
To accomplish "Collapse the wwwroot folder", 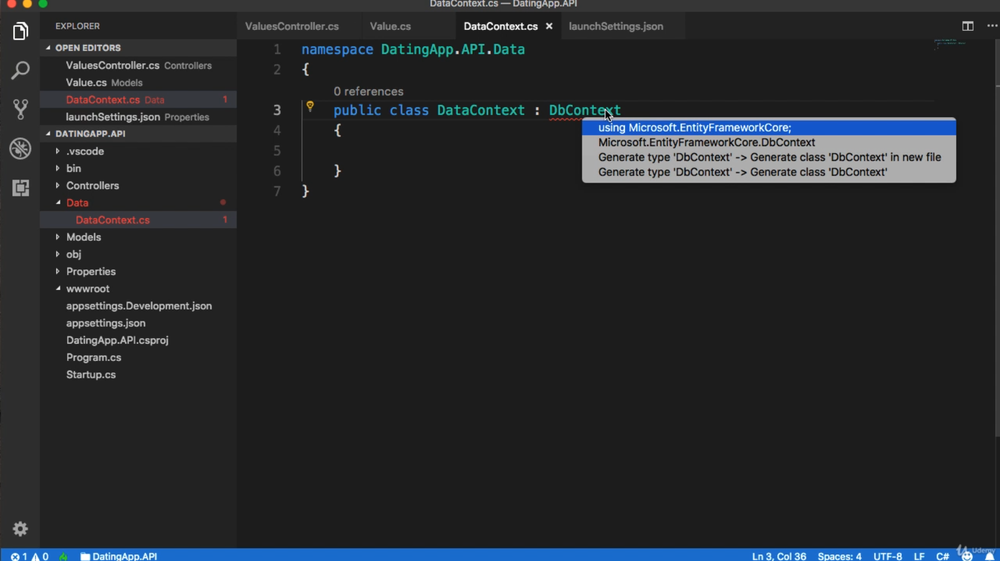I will click(x=57, y=289).
